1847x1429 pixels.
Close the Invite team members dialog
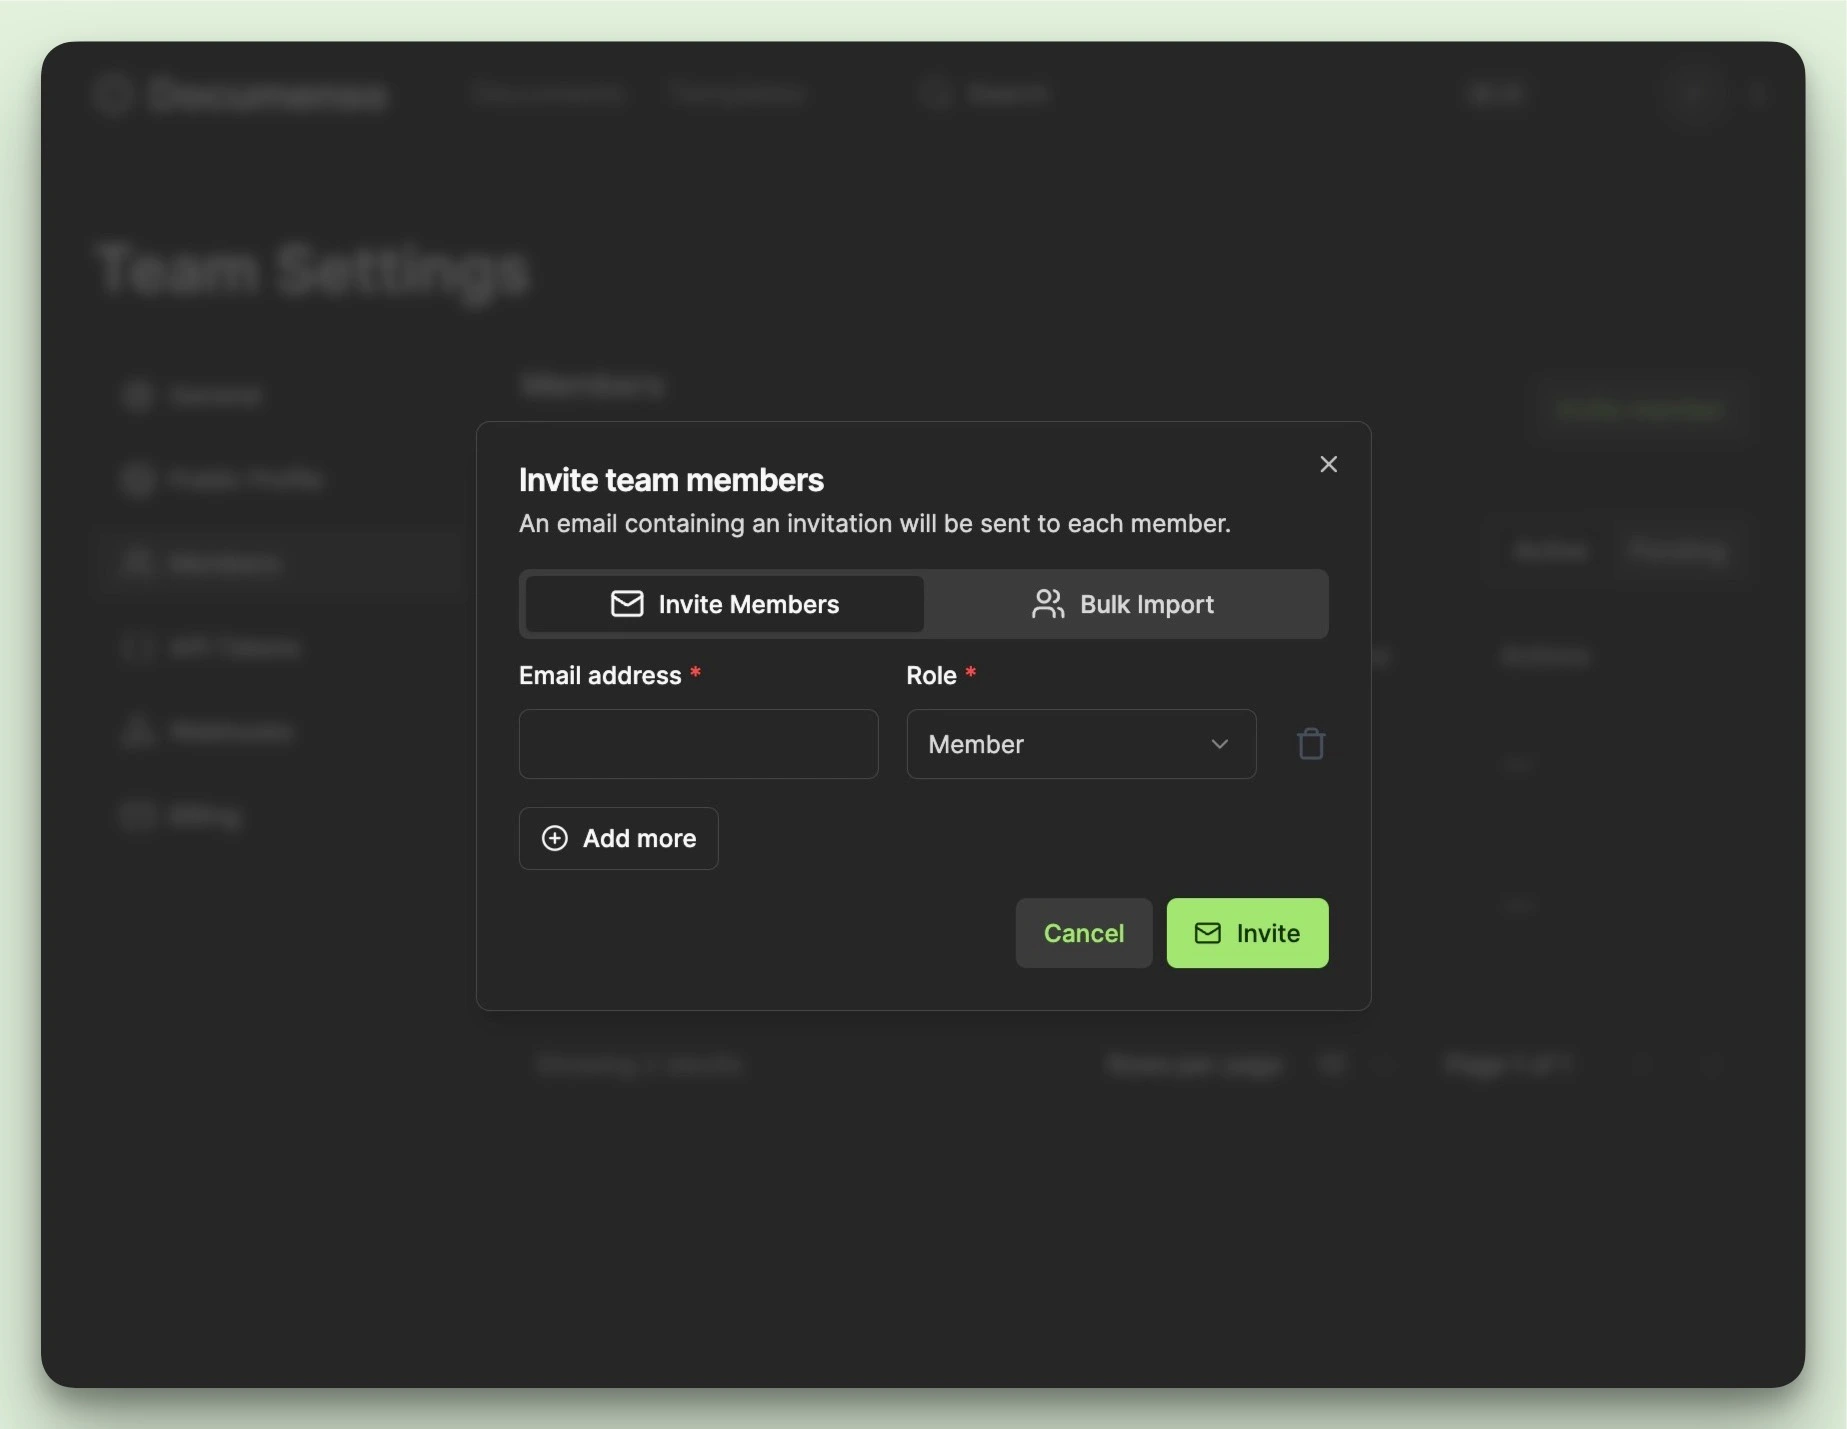pyautogui.click(x=1328, y=464)
